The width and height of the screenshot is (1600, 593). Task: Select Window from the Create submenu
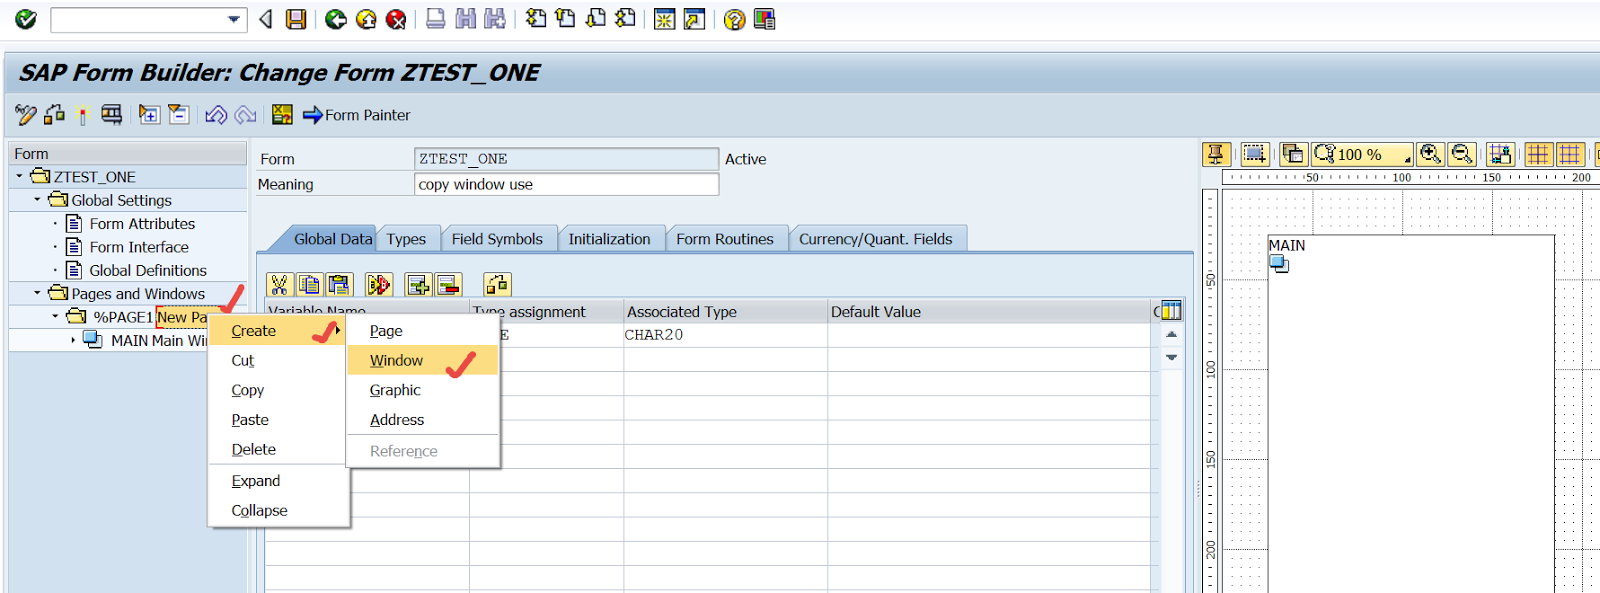point(396,360)
